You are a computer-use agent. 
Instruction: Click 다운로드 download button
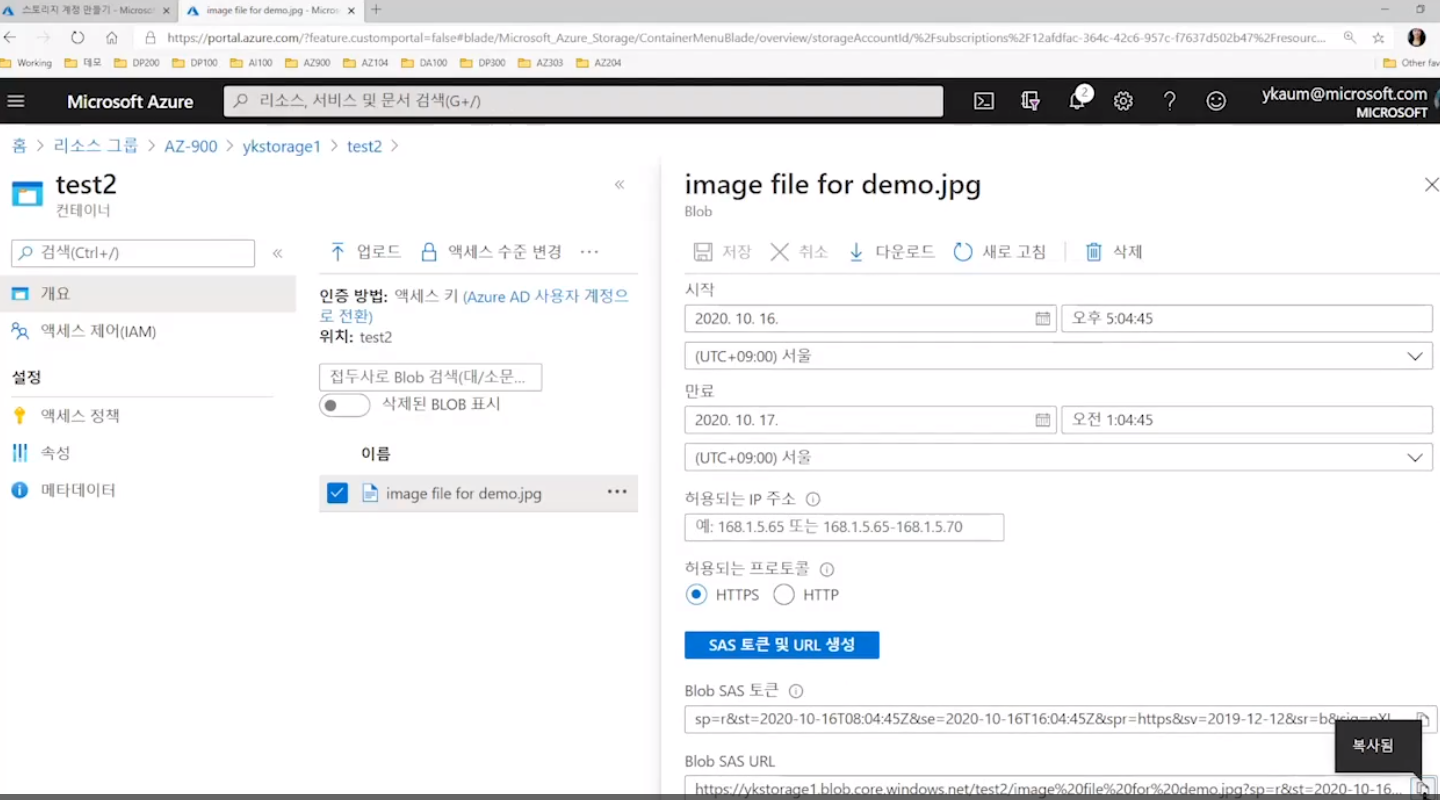click(x=891, y=252)
